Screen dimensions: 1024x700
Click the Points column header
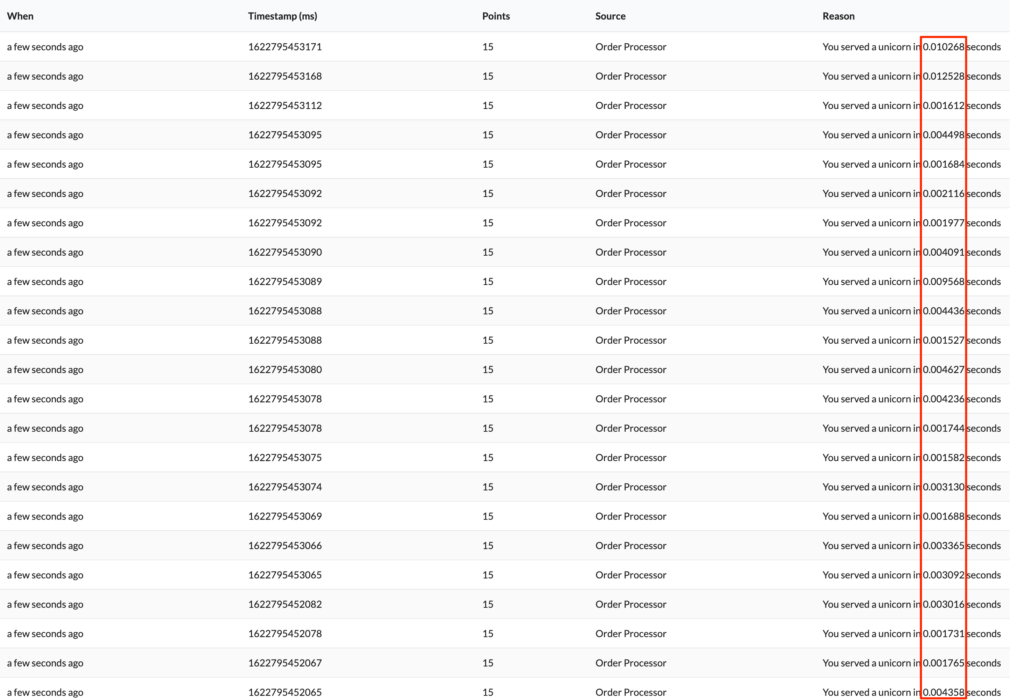[x=496, y=16]
